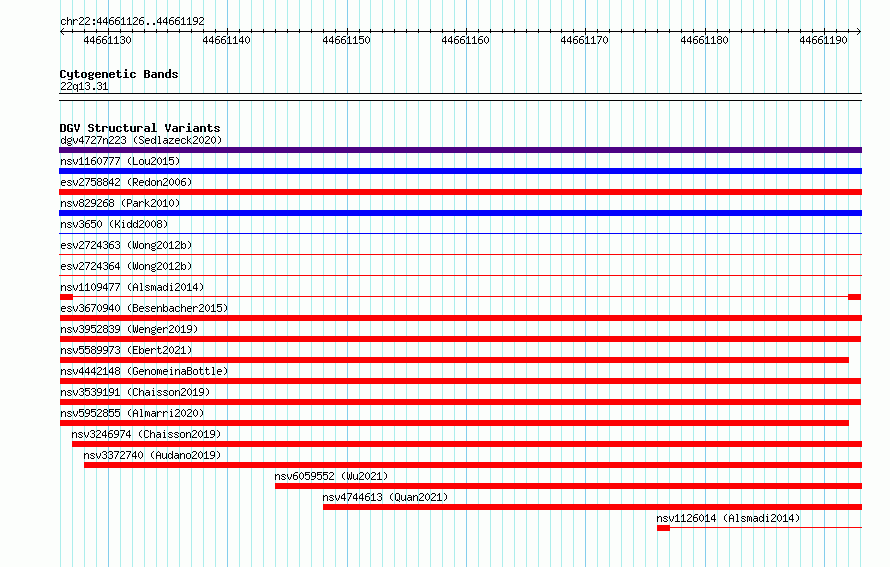Click the red nsv5952855 variant bar
This screenshot has height=567, width=890.
tap(454, 423)
